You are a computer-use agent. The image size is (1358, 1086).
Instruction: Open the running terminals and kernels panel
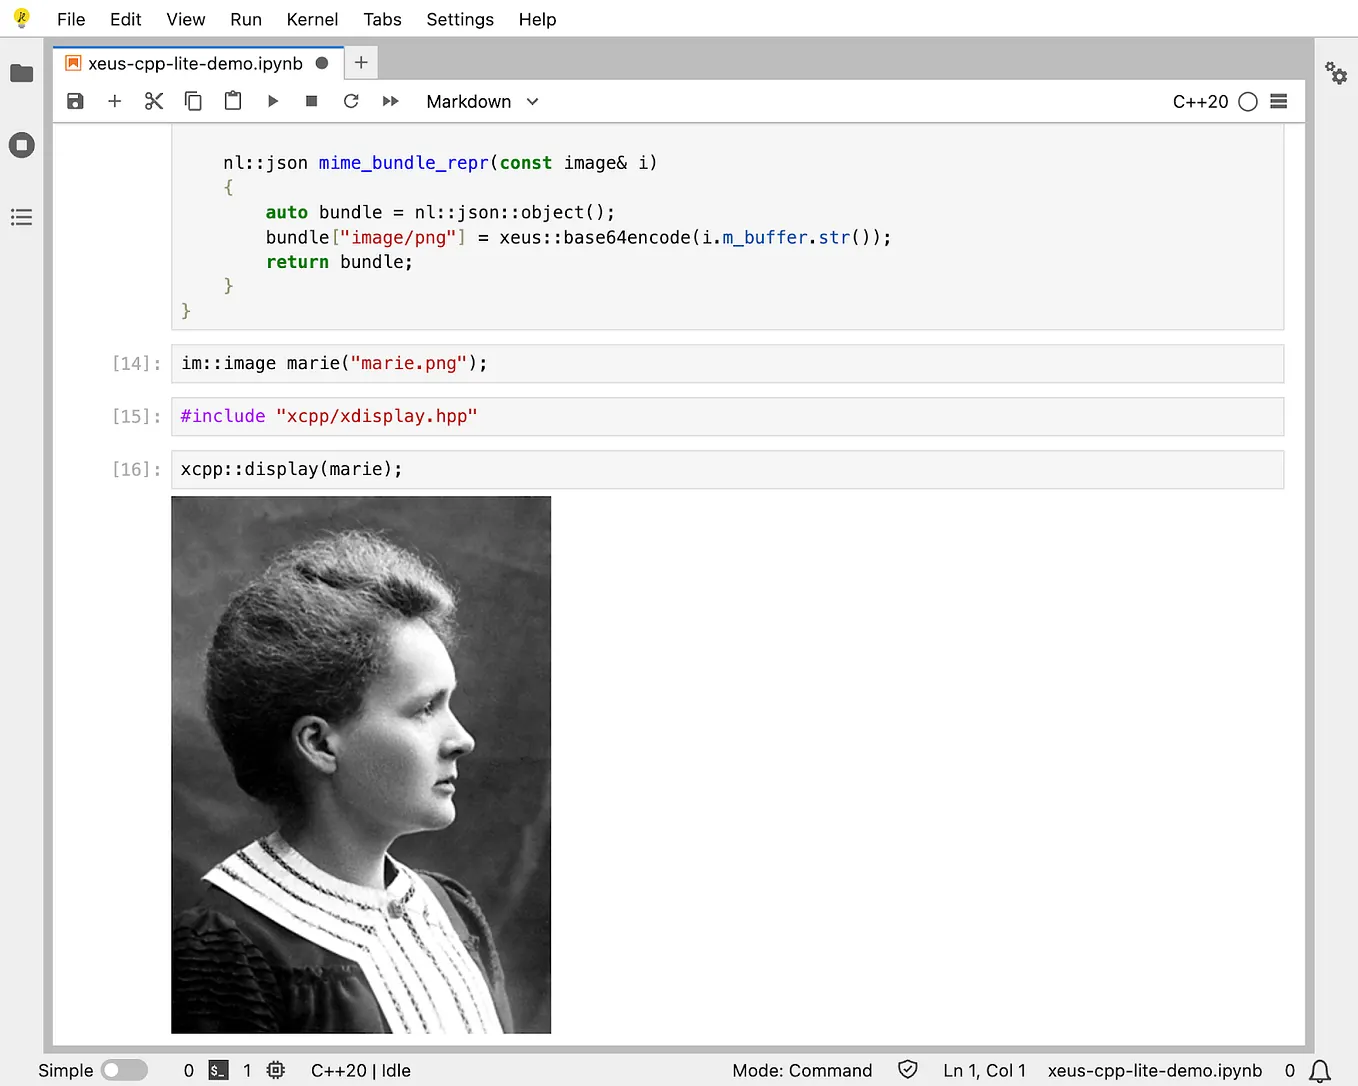tap(21, 145)
